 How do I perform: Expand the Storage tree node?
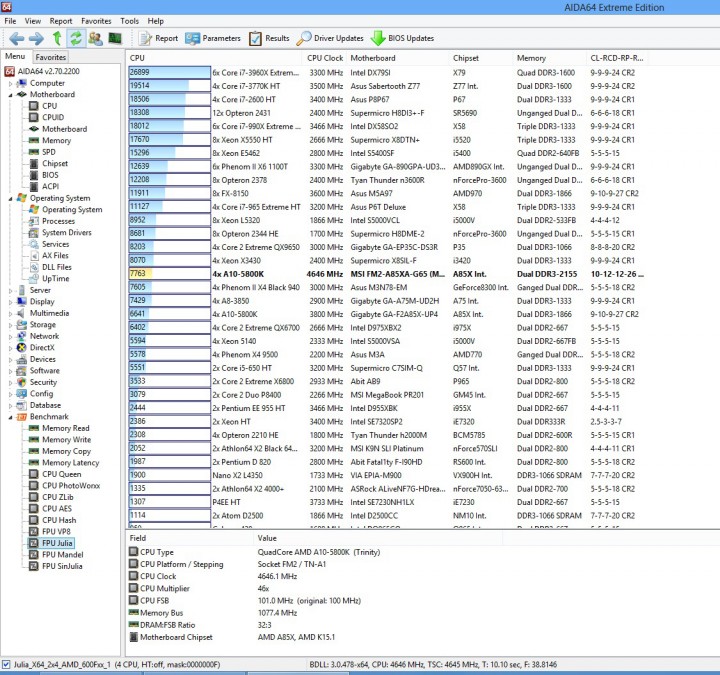coord(10,325)
